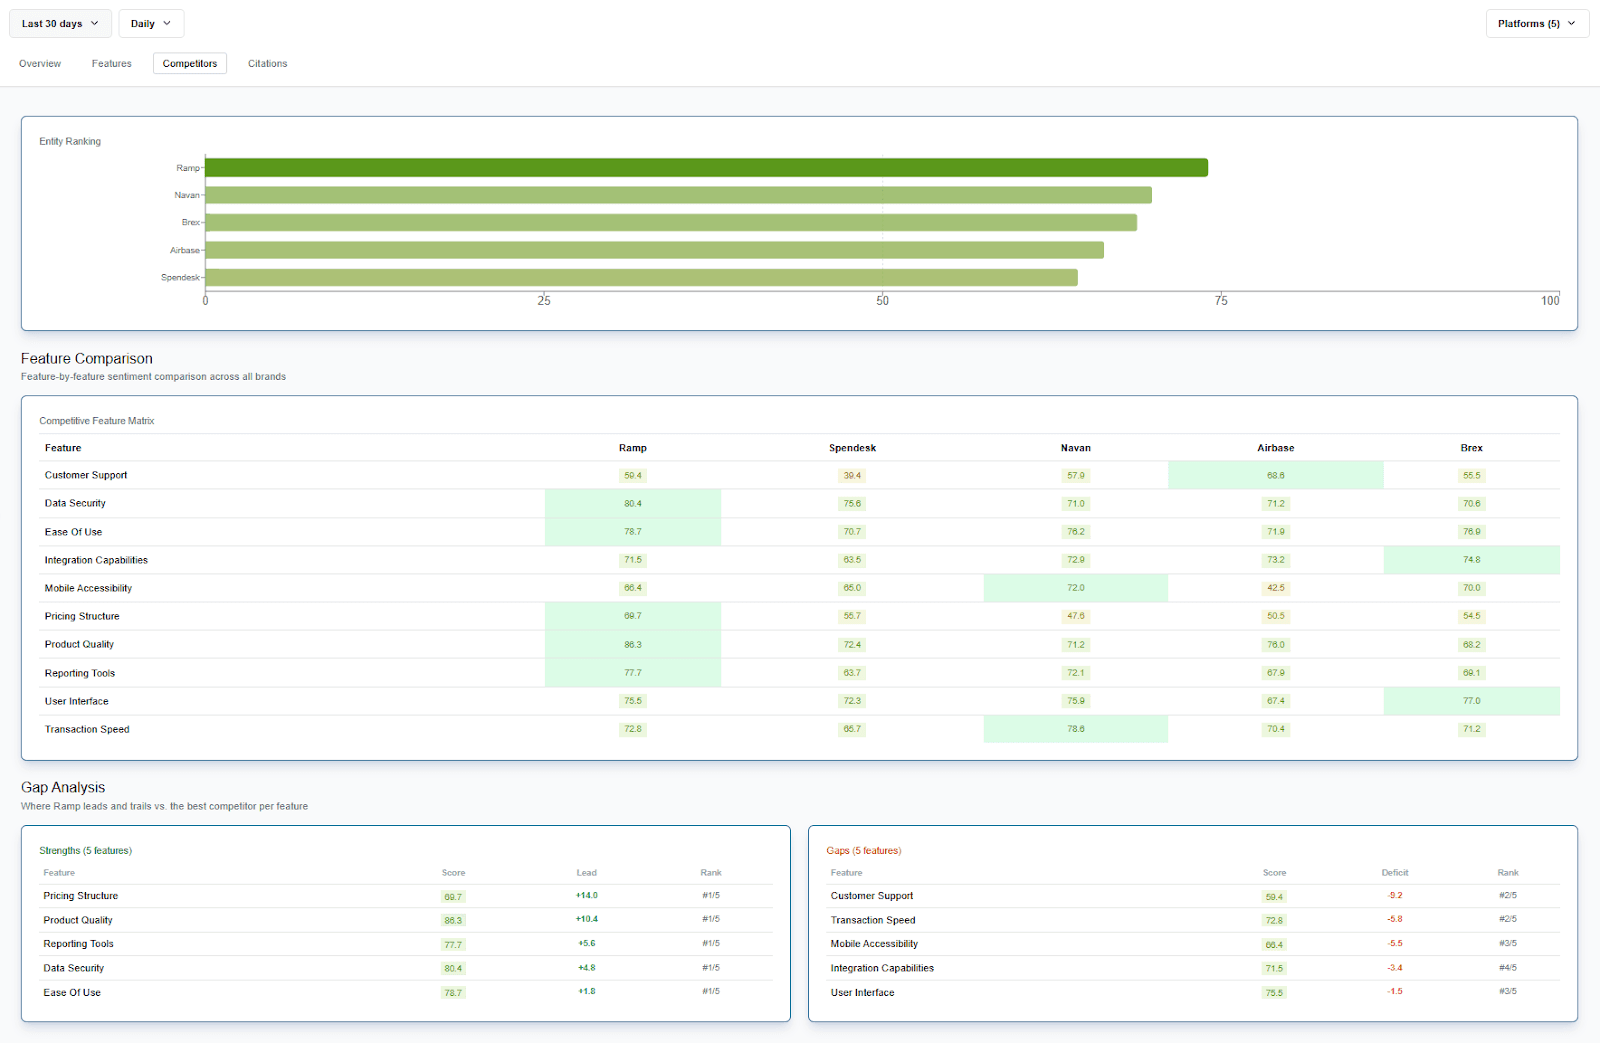Open the Platforms (5) filter dropdown
This screenshot has height=1043, width=1600.
(1536, 23)
